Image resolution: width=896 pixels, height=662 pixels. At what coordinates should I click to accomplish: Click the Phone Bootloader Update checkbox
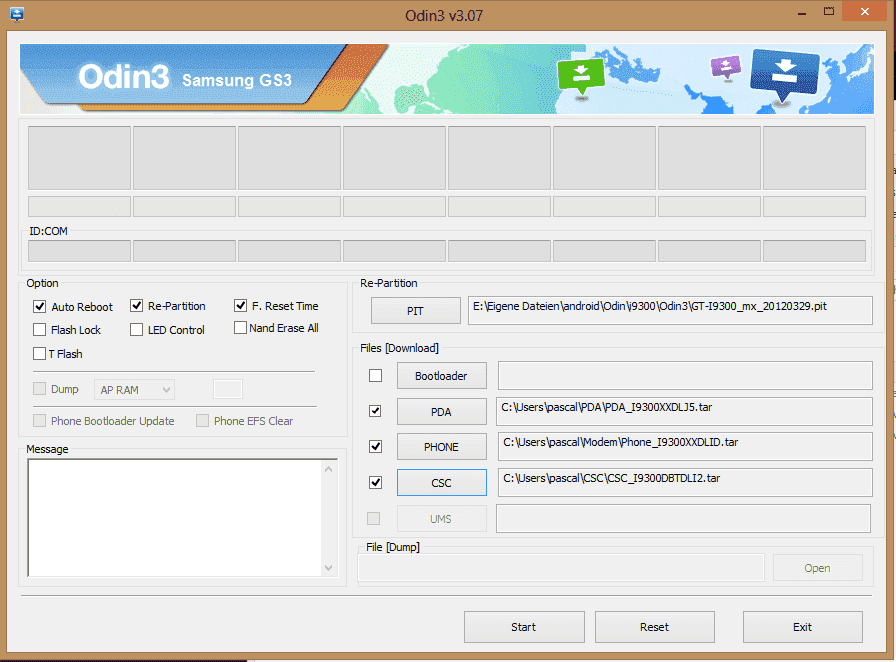point(39,421)
